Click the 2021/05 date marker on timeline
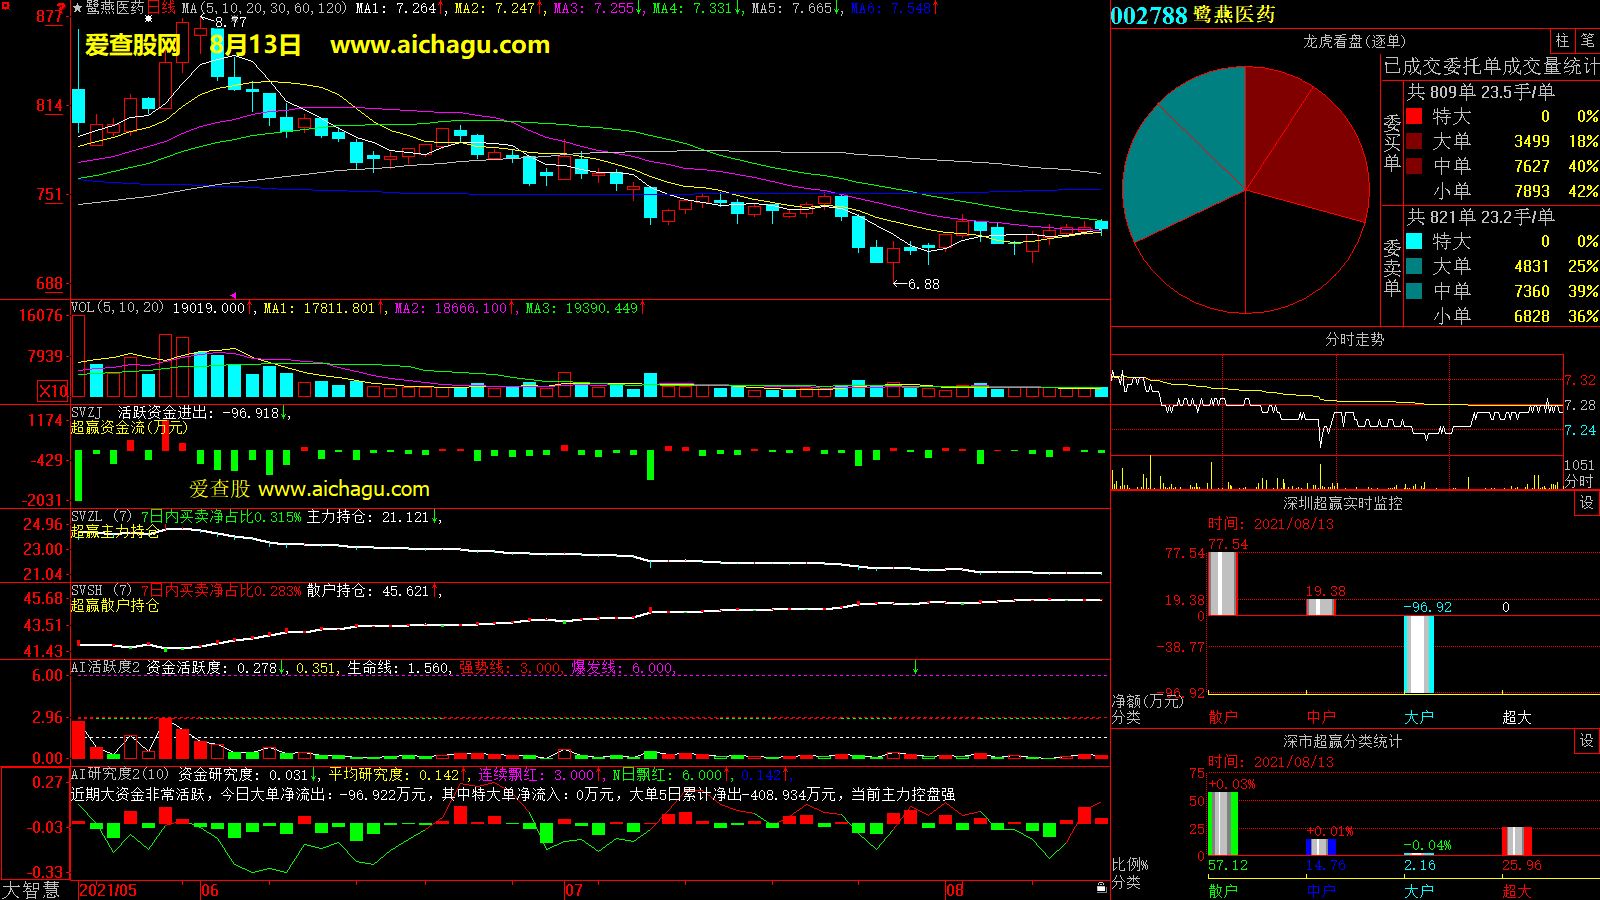1600x900 pixels. coord(108,890)
